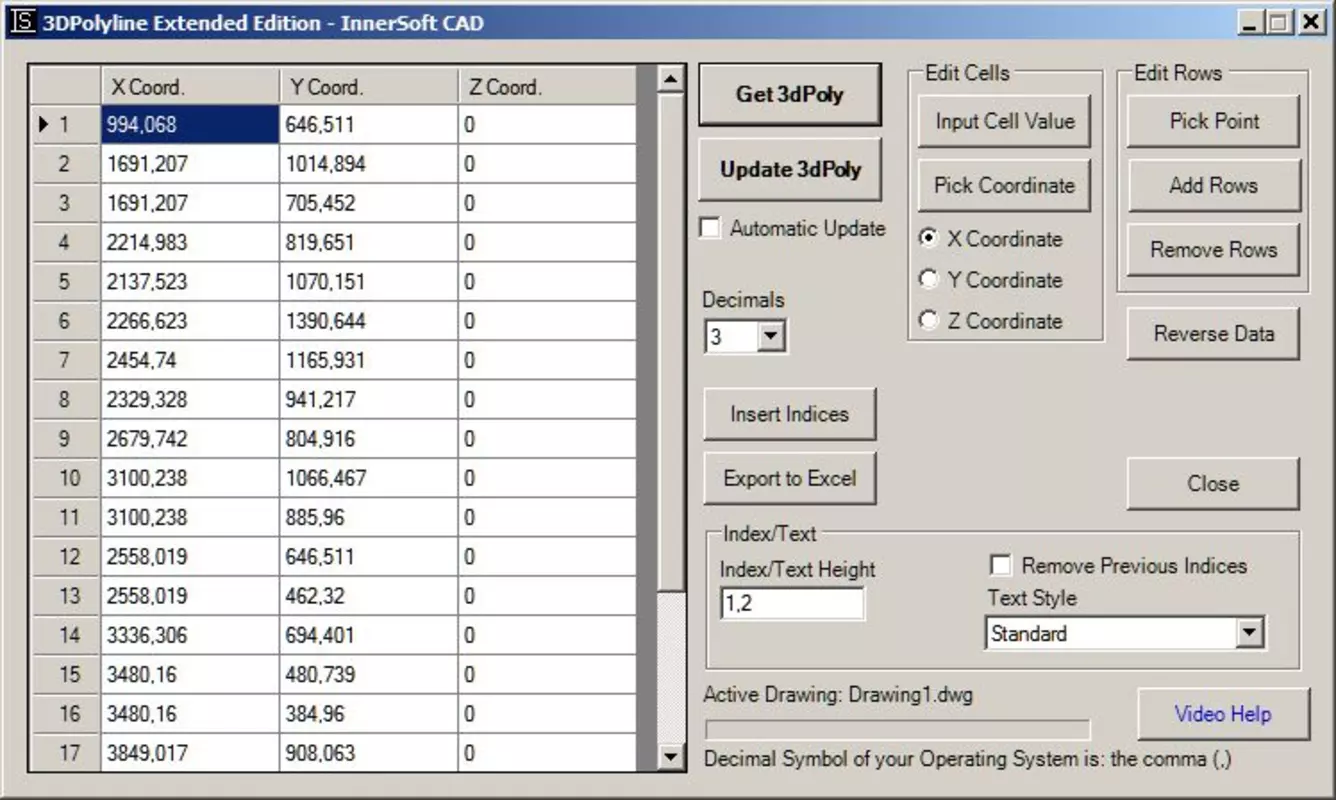
Task: Click Insert Indices button
Action: point(789,414)
